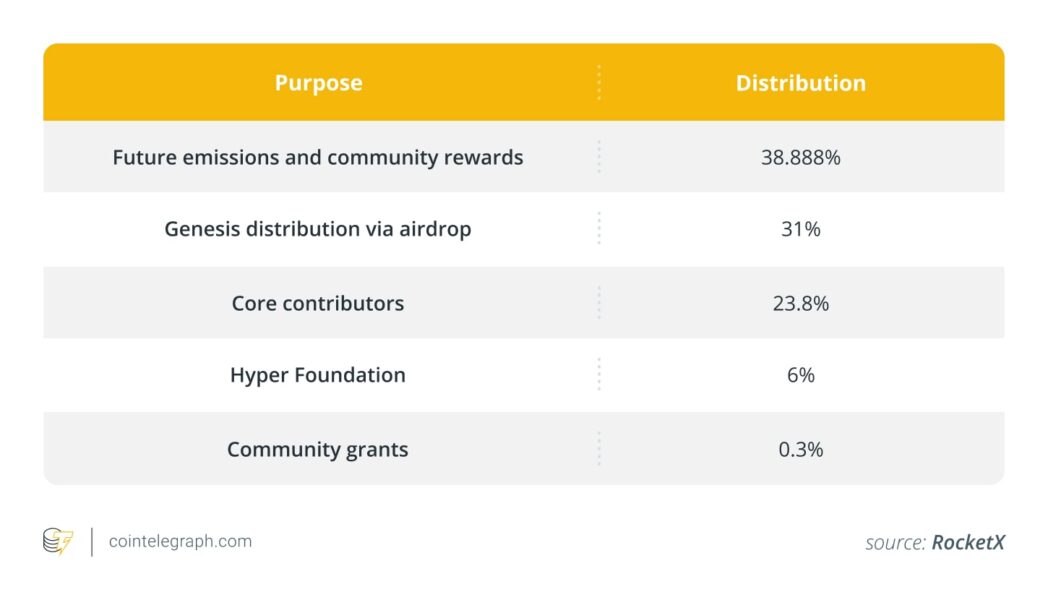
Task: Click the Community grants row label
Action: [318, 449]
